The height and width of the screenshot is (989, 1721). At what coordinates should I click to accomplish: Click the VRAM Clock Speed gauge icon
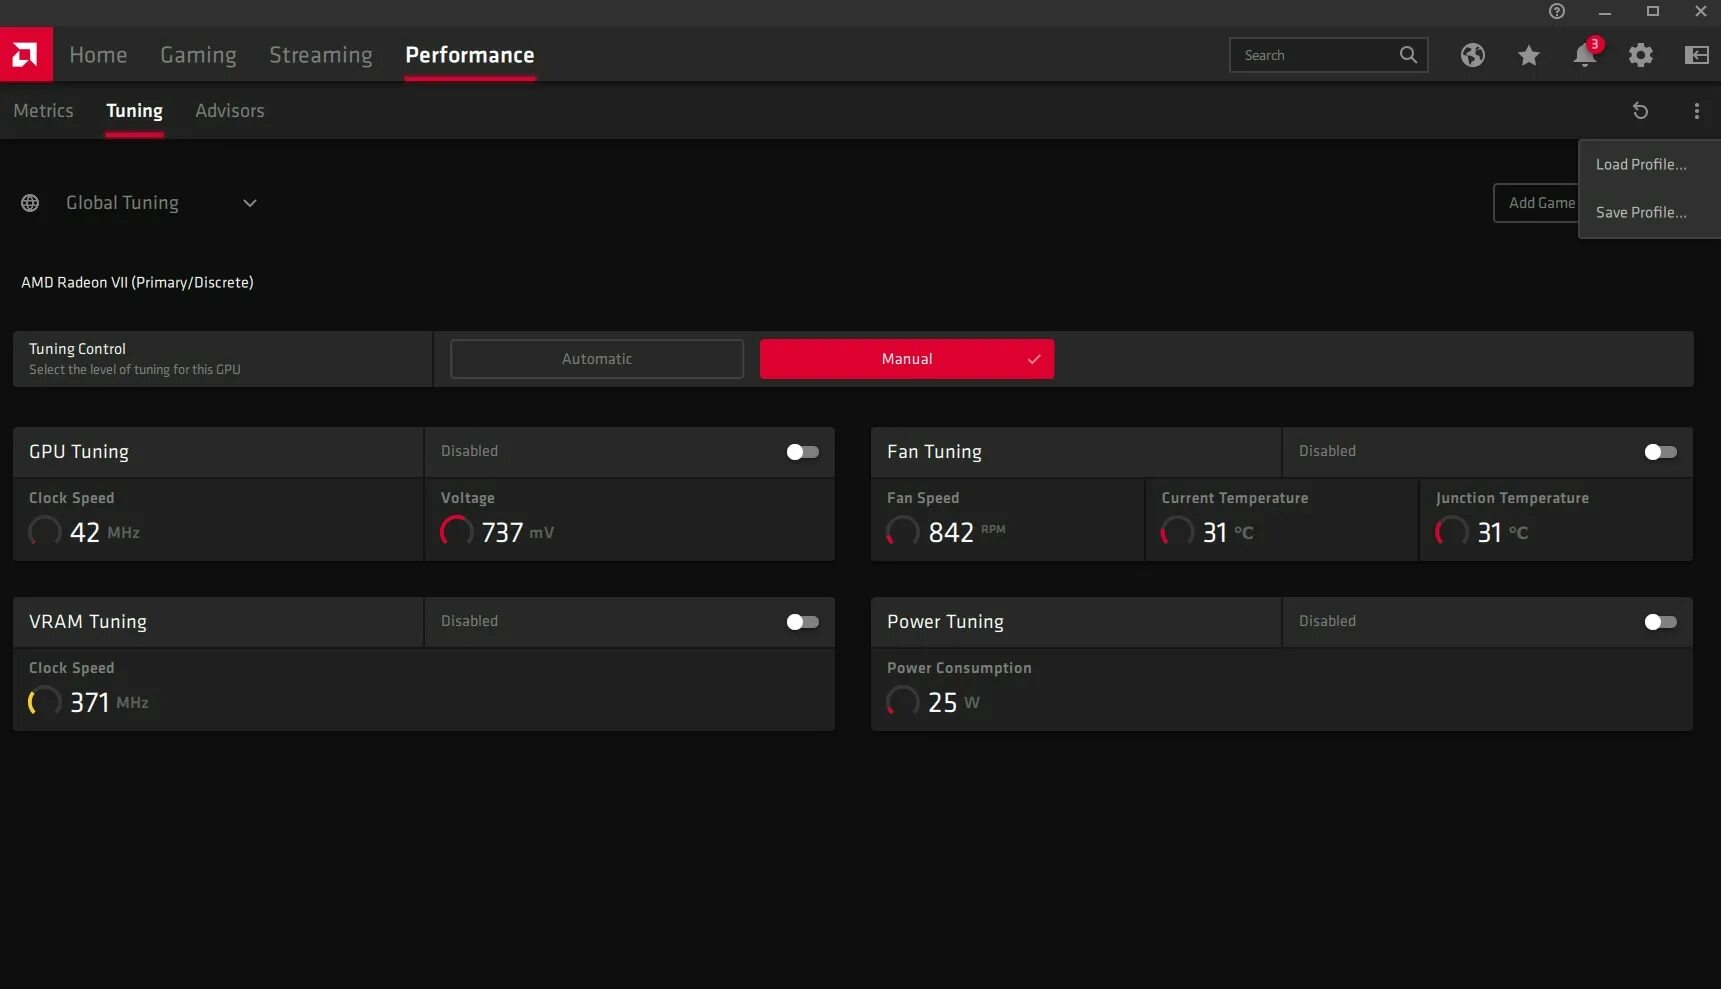pos(45,701)
